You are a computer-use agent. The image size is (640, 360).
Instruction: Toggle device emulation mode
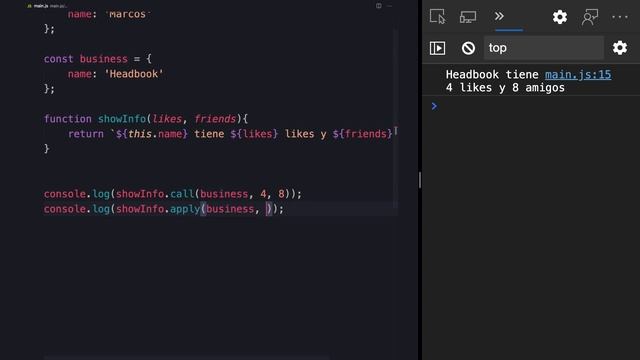click(468, 17)
